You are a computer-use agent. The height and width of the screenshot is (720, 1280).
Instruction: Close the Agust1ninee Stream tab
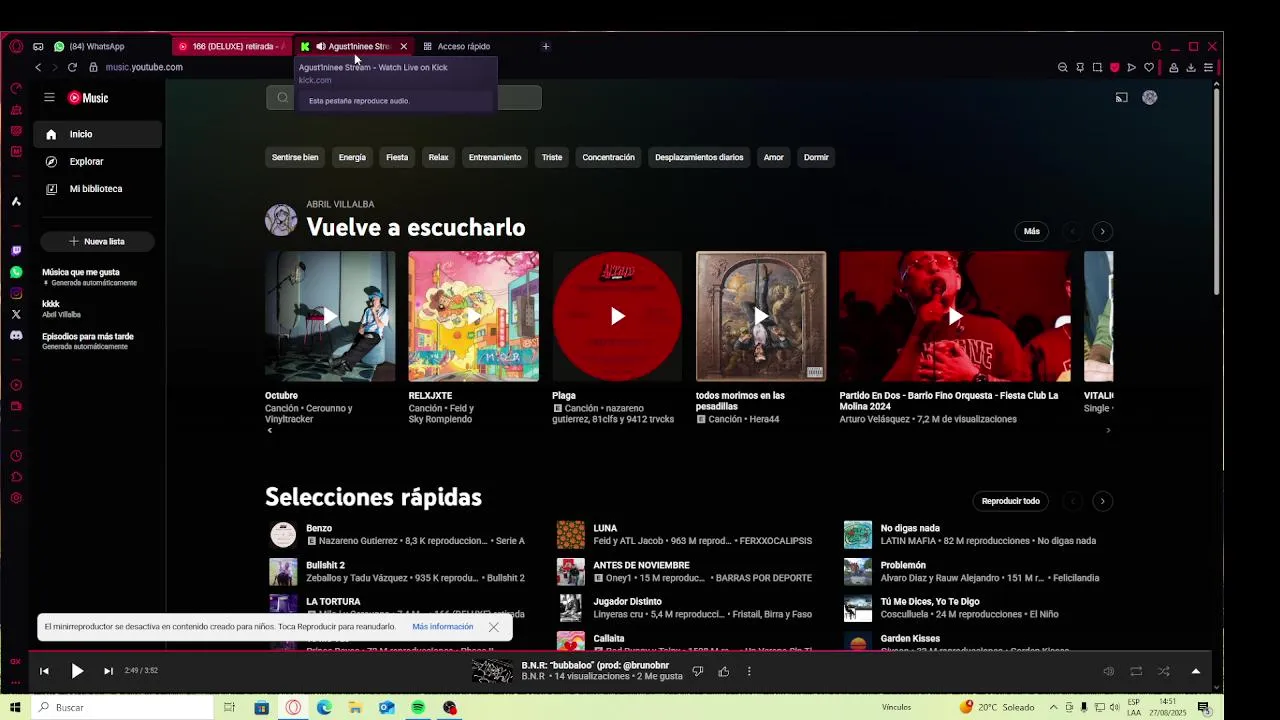tap(404, 46)
